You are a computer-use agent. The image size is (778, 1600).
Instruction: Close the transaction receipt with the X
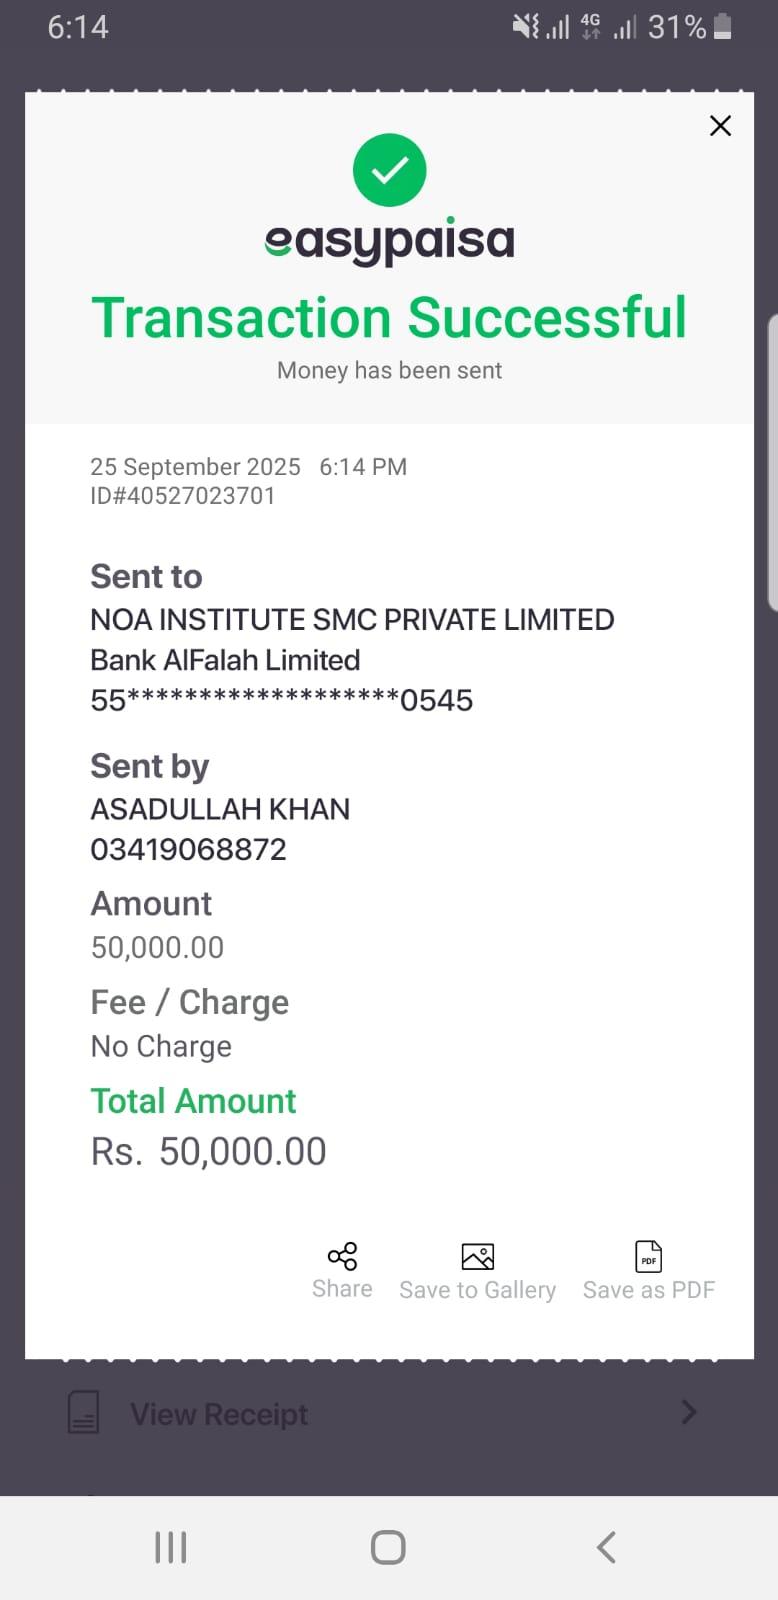point(720,126)
